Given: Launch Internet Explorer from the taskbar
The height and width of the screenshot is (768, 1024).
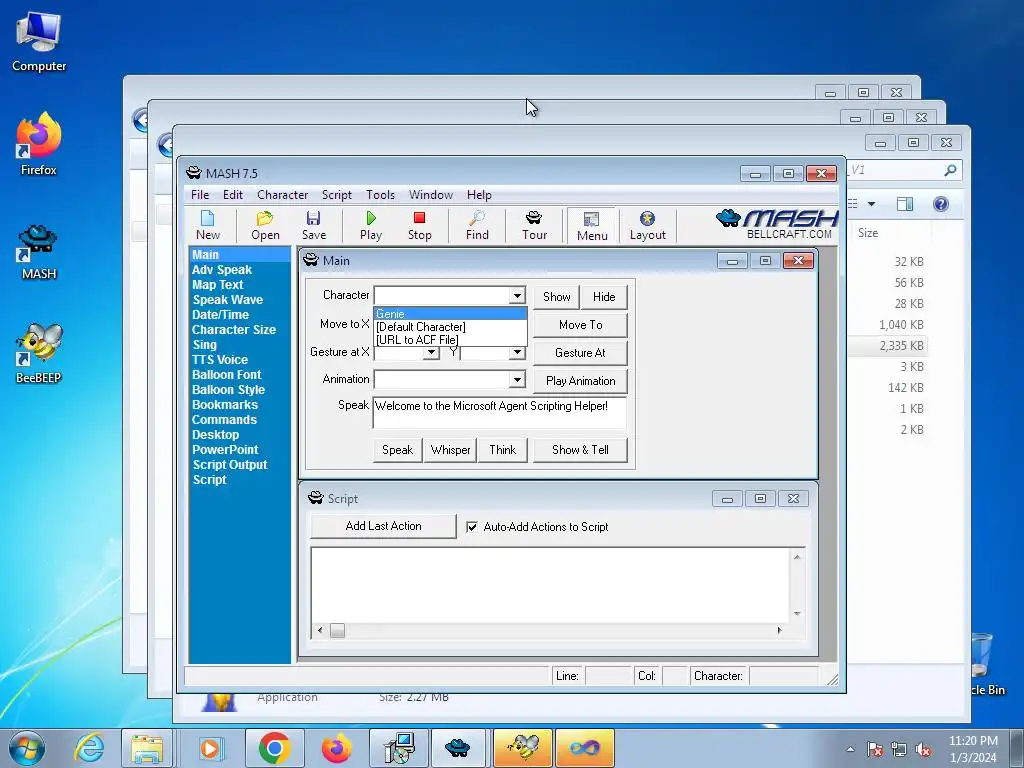Looking at the screenshot, I should point(89,748).
